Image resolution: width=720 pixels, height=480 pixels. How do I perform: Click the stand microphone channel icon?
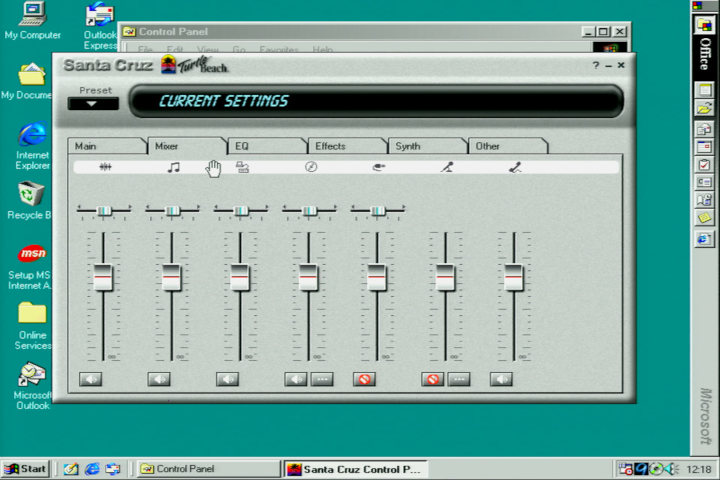pyautogui.click(x=447, y=167)
